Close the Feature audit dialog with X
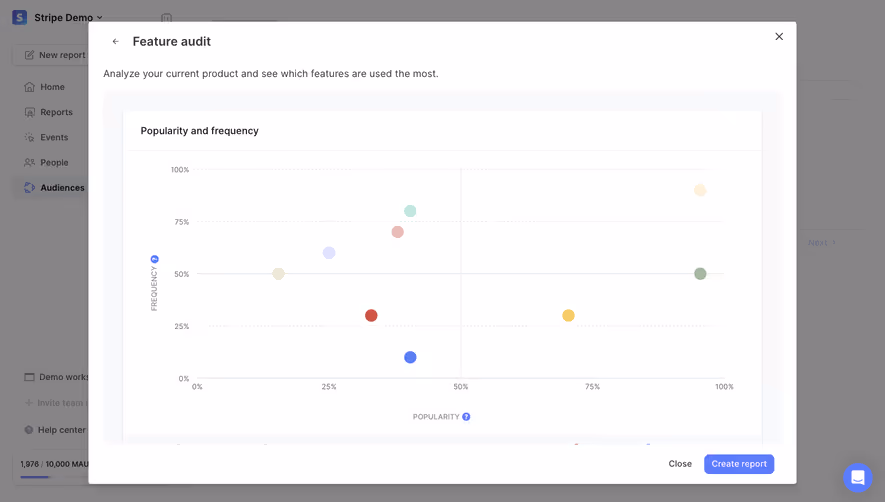 [x=779, y=36]
